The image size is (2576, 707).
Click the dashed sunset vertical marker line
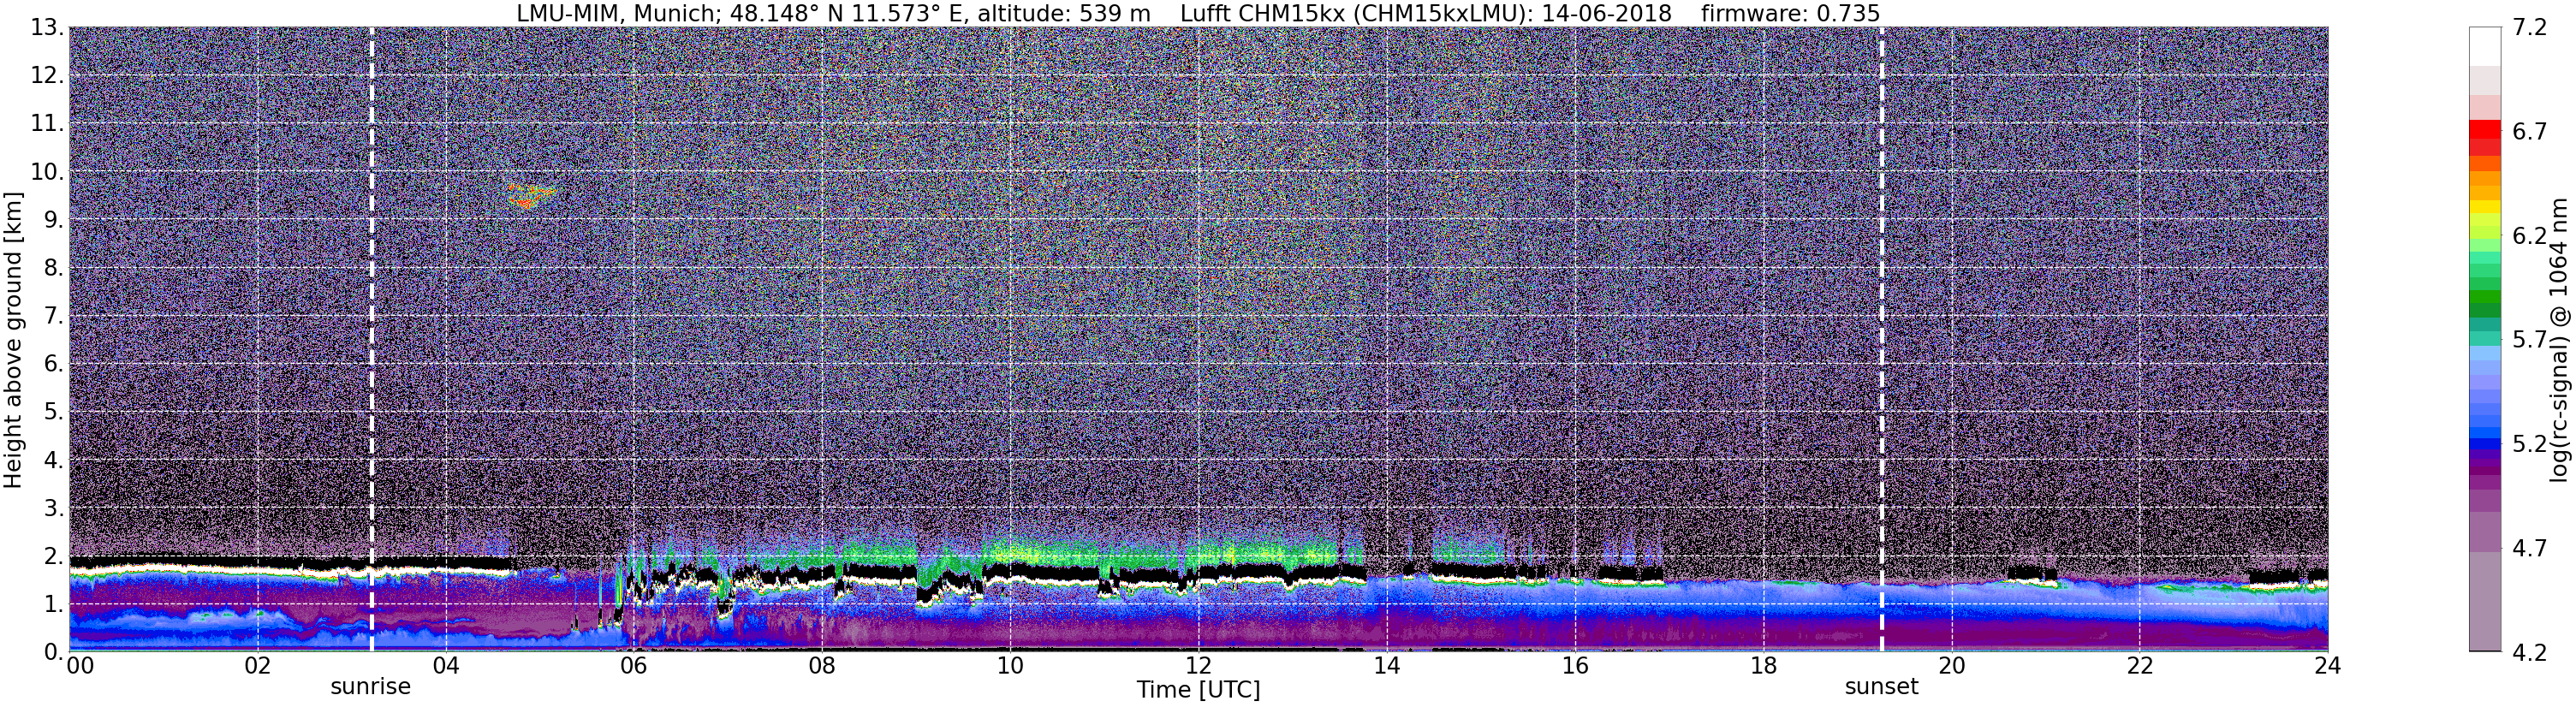[1882, 339]
